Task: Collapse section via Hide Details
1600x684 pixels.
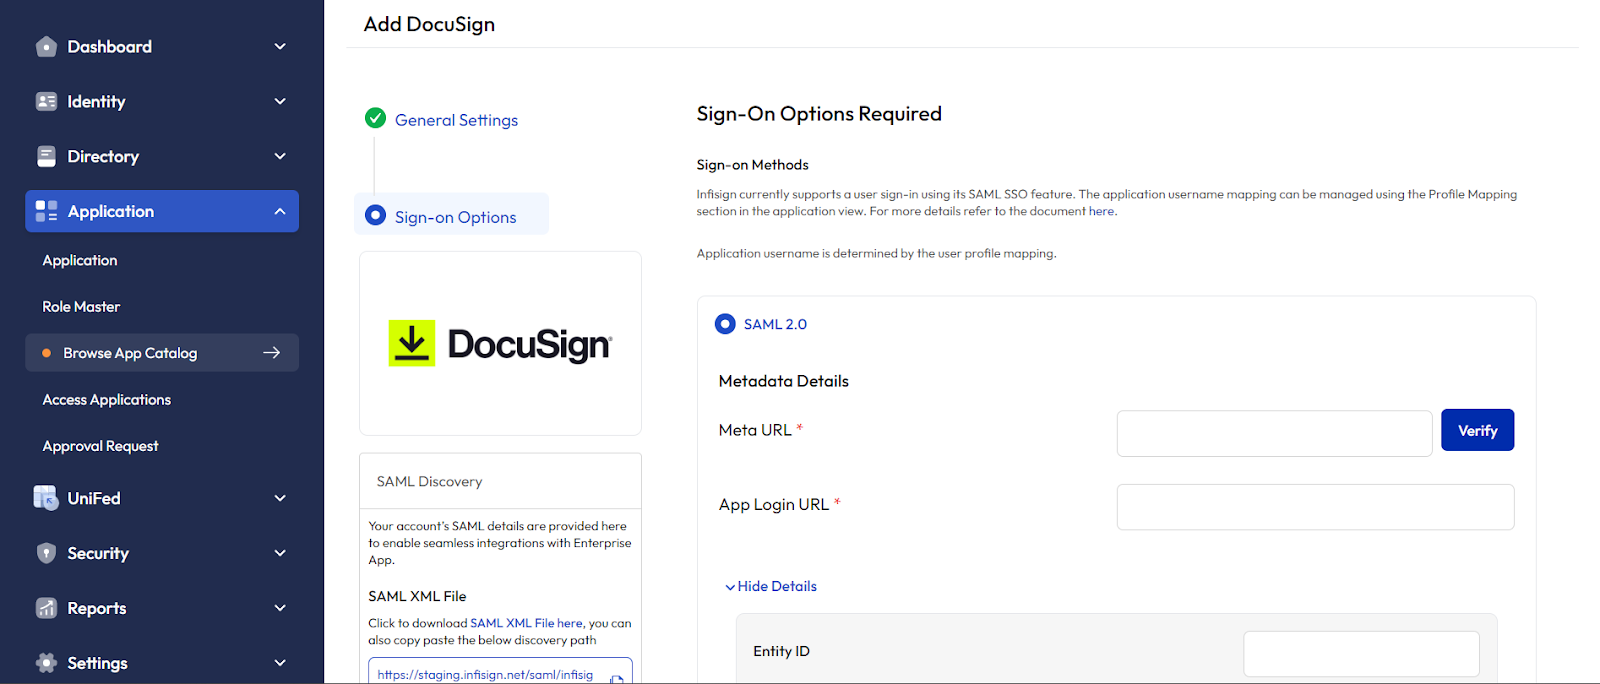Action: tap(771, 586)
